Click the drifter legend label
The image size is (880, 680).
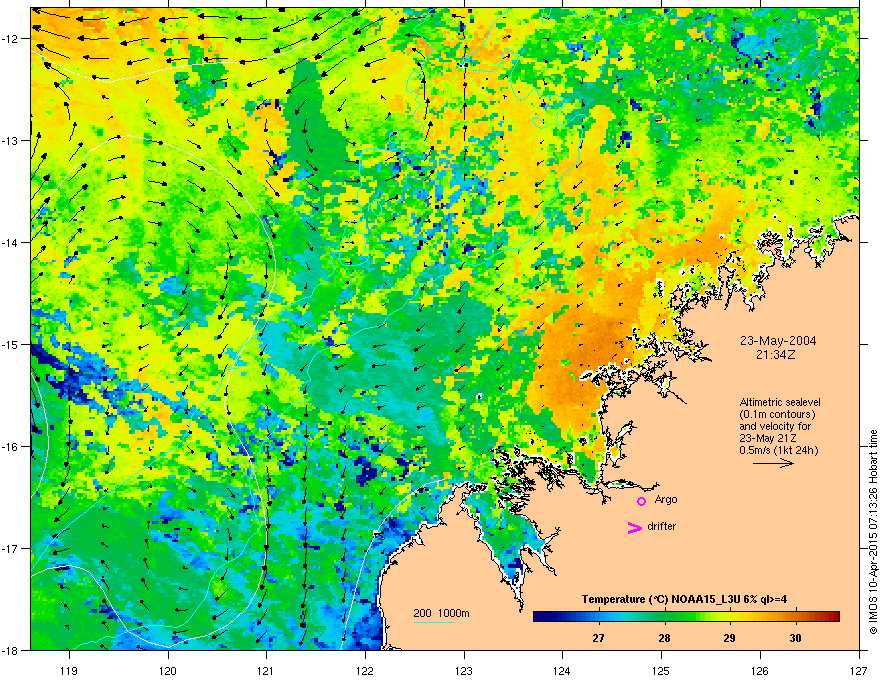[662, 526]
